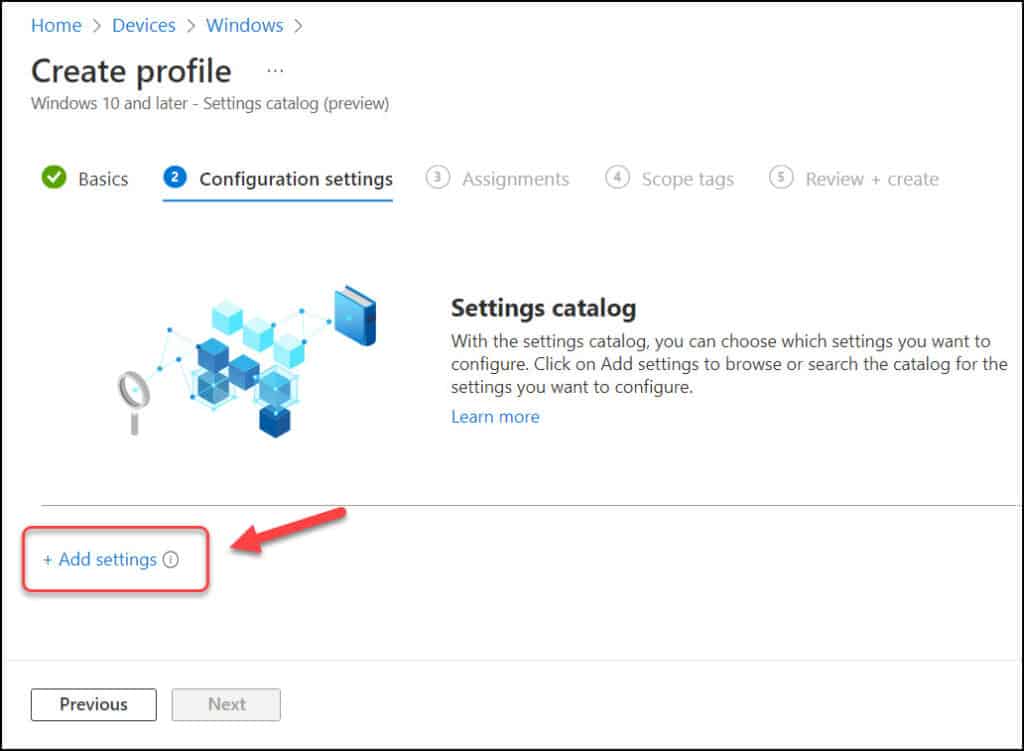The image size is (1024, 751).
Task: Go to the Home breadcrumb link
Action: [x=56, y=25]
